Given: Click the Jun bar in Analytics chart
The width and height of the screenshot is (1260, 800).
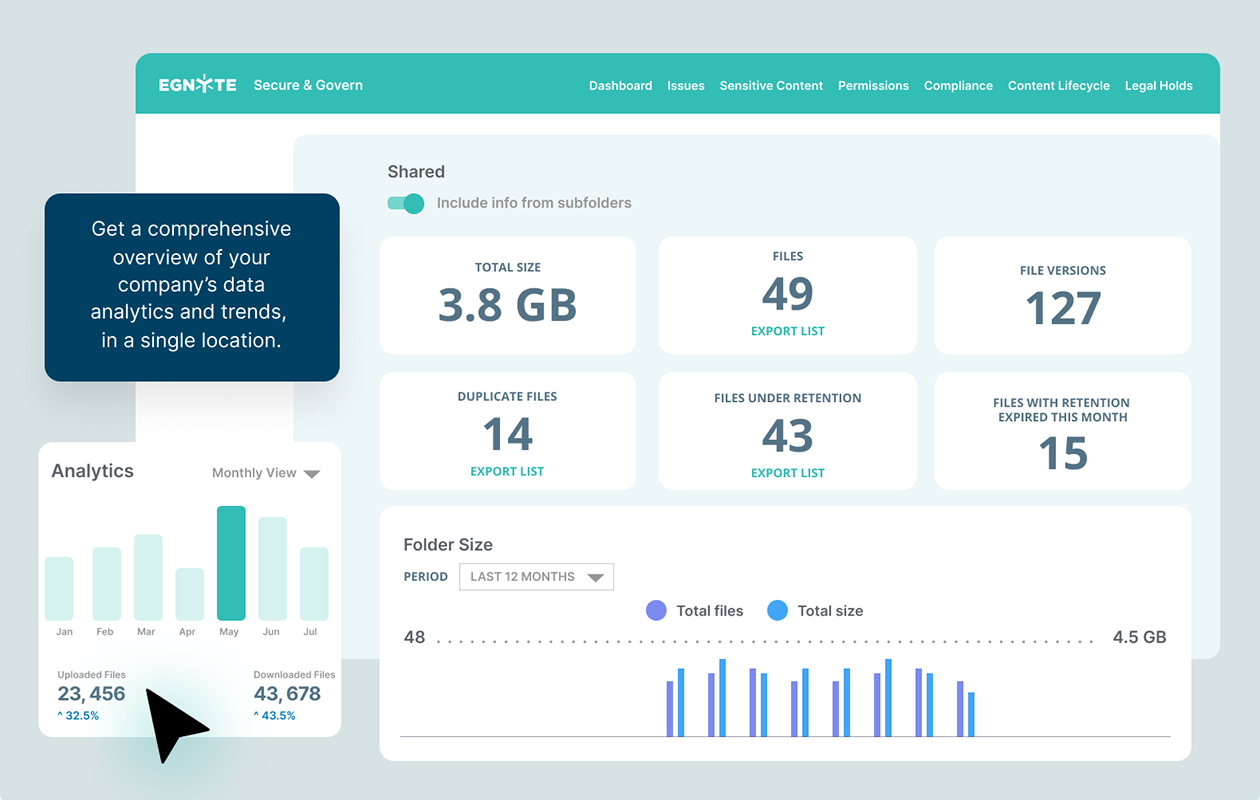Looking at the screenshot, I should [273, 568].
